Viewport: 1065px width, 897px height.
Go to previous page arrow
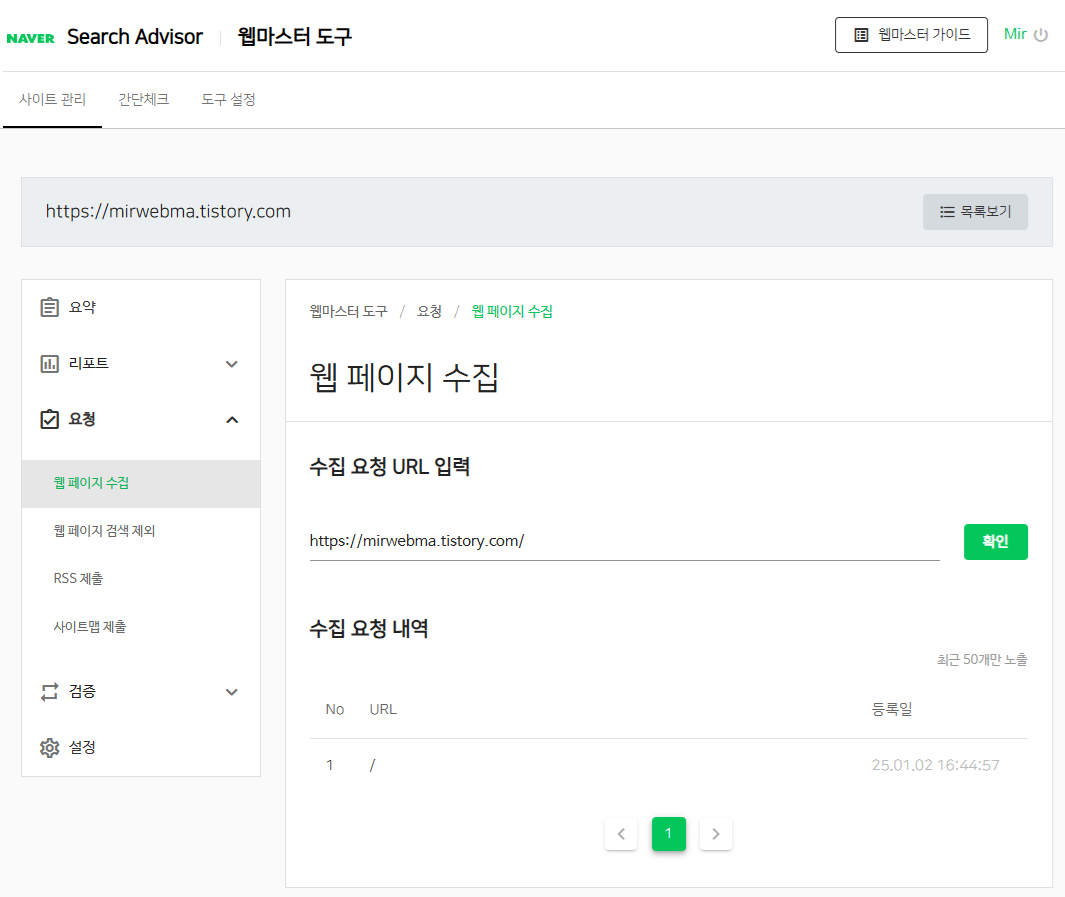pyautogui.click(x=621, y=834)
